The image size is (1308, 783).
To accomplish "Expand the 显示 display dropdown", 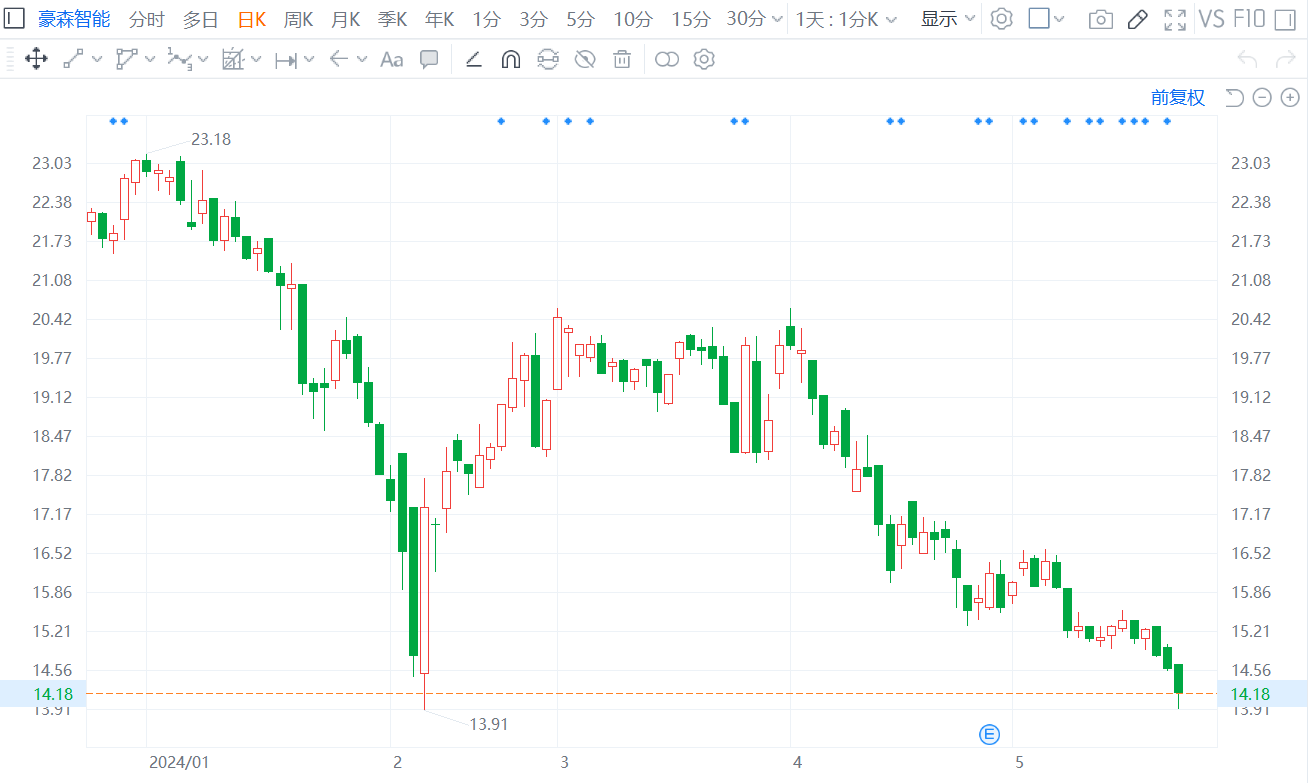I will pyautogui.click(x=948, y=18).
